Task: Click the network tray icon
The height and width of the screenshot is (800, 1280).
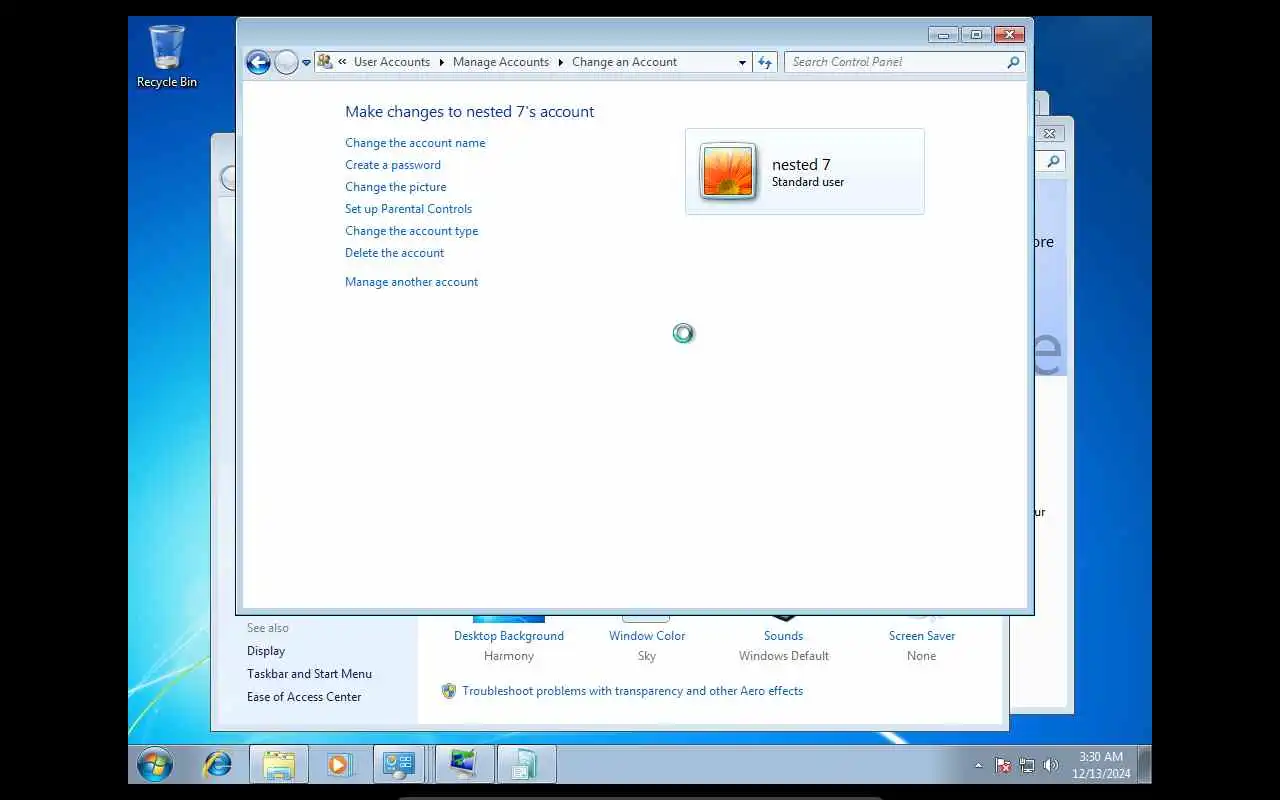Action: pyautogui.click(x=1027, y=766)
